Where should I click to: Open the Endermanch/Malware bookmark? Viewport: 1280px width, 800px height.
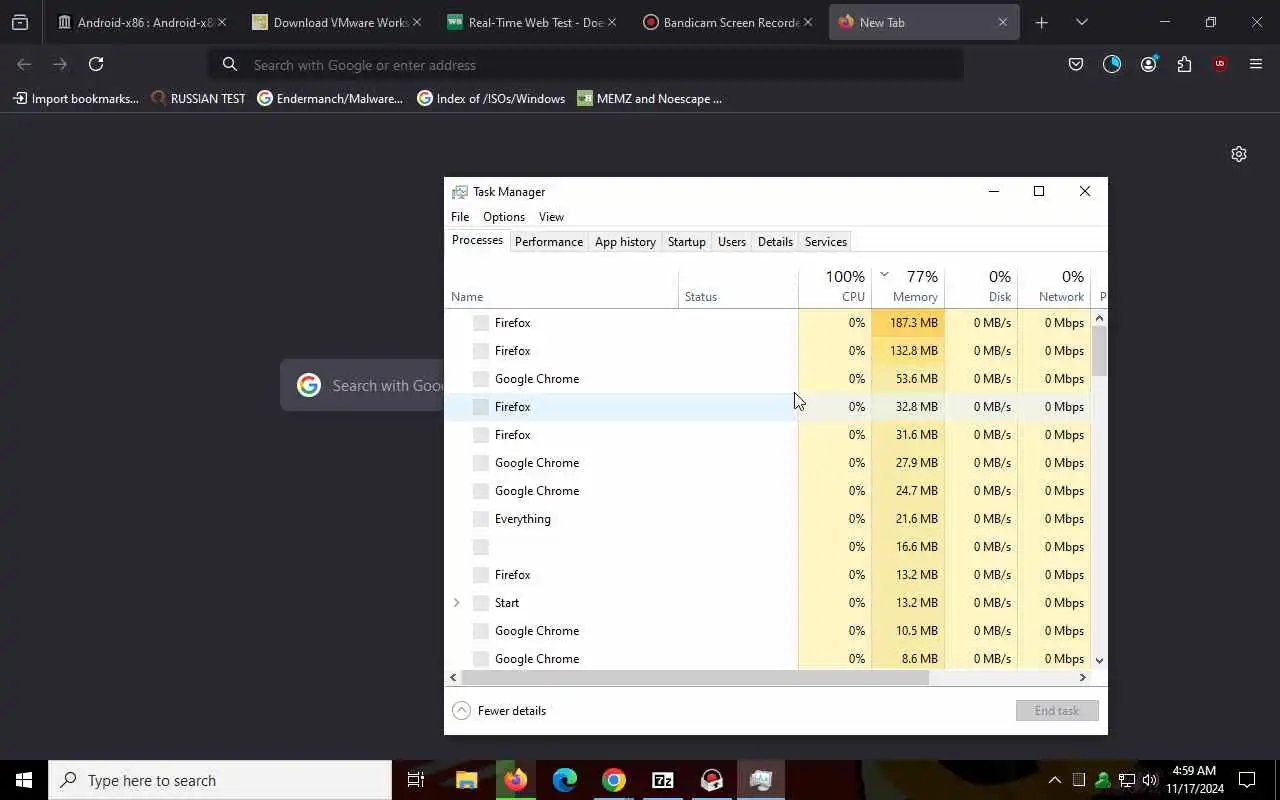pos(330,99)
